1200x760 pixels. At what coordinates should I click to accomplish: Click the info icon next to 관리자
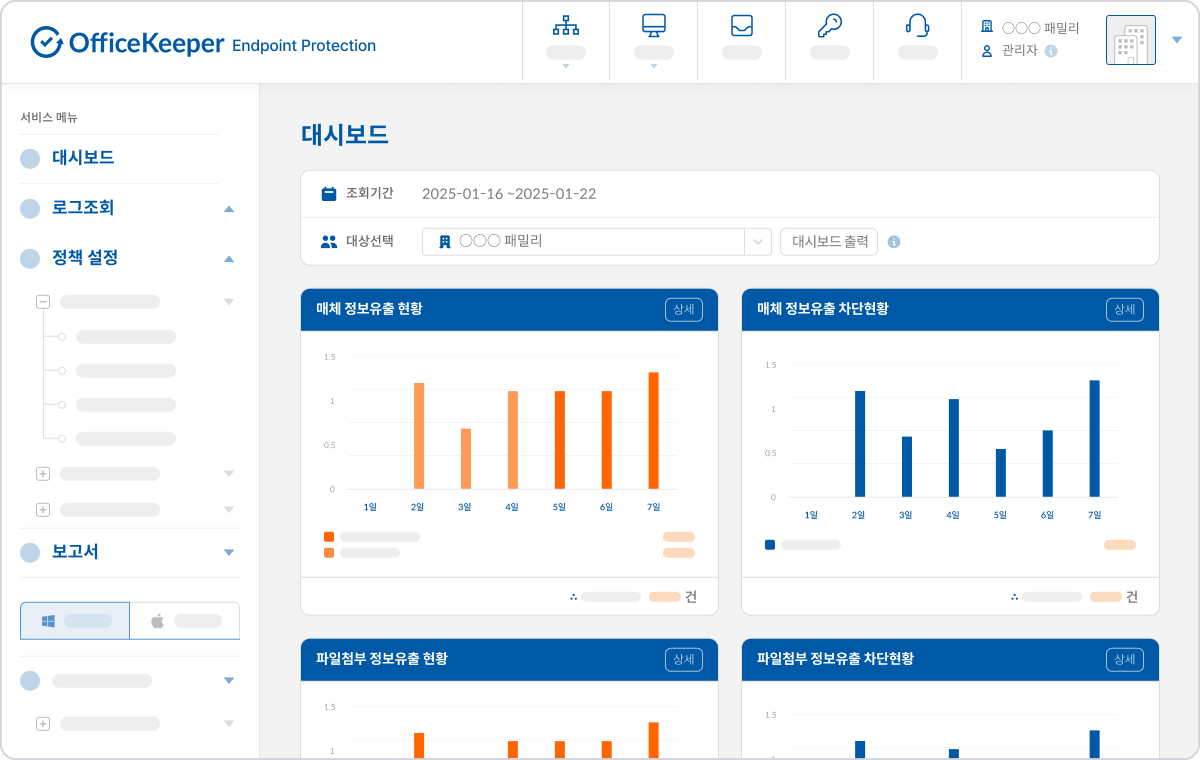click(x=1051, y=51)
